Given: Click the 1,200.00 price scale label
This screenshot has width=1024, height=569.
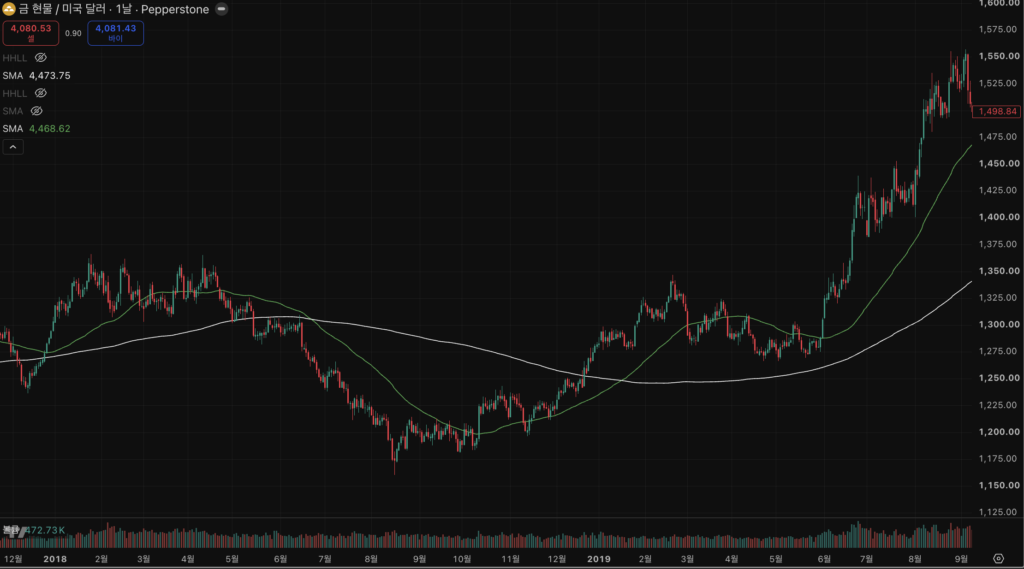Looking at the screenshot, I should click(x=999, y=432).
